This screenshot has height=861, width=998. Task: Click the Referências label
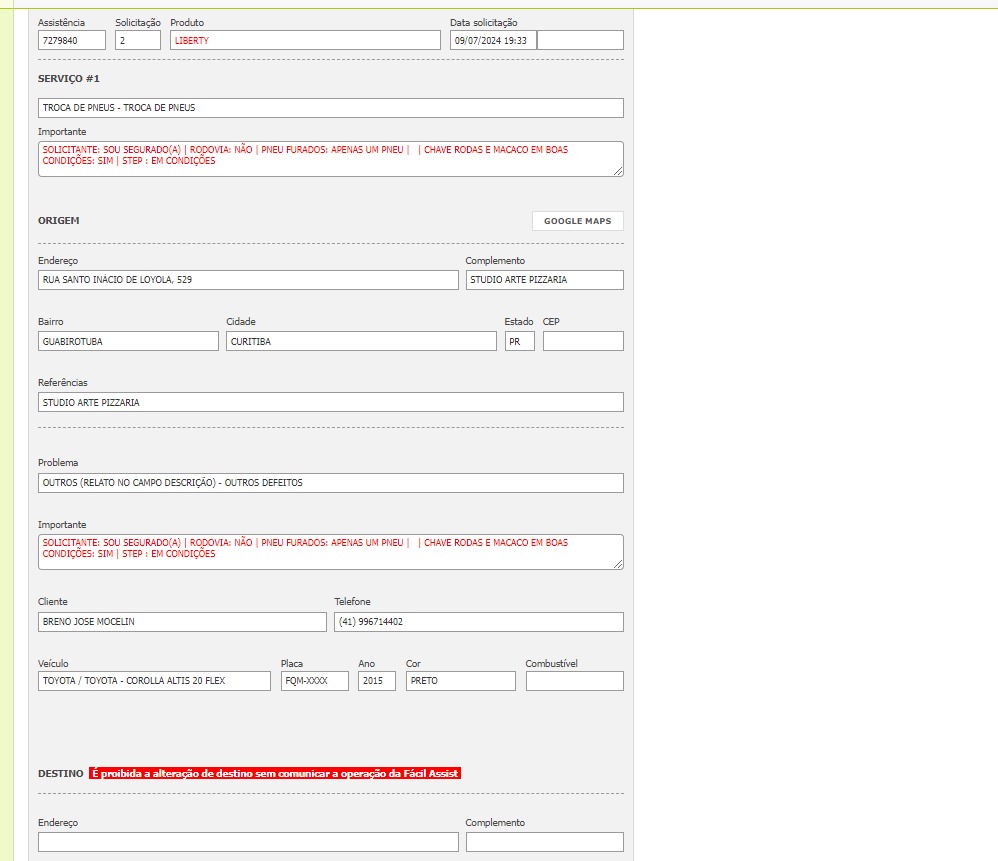(63, 382)
